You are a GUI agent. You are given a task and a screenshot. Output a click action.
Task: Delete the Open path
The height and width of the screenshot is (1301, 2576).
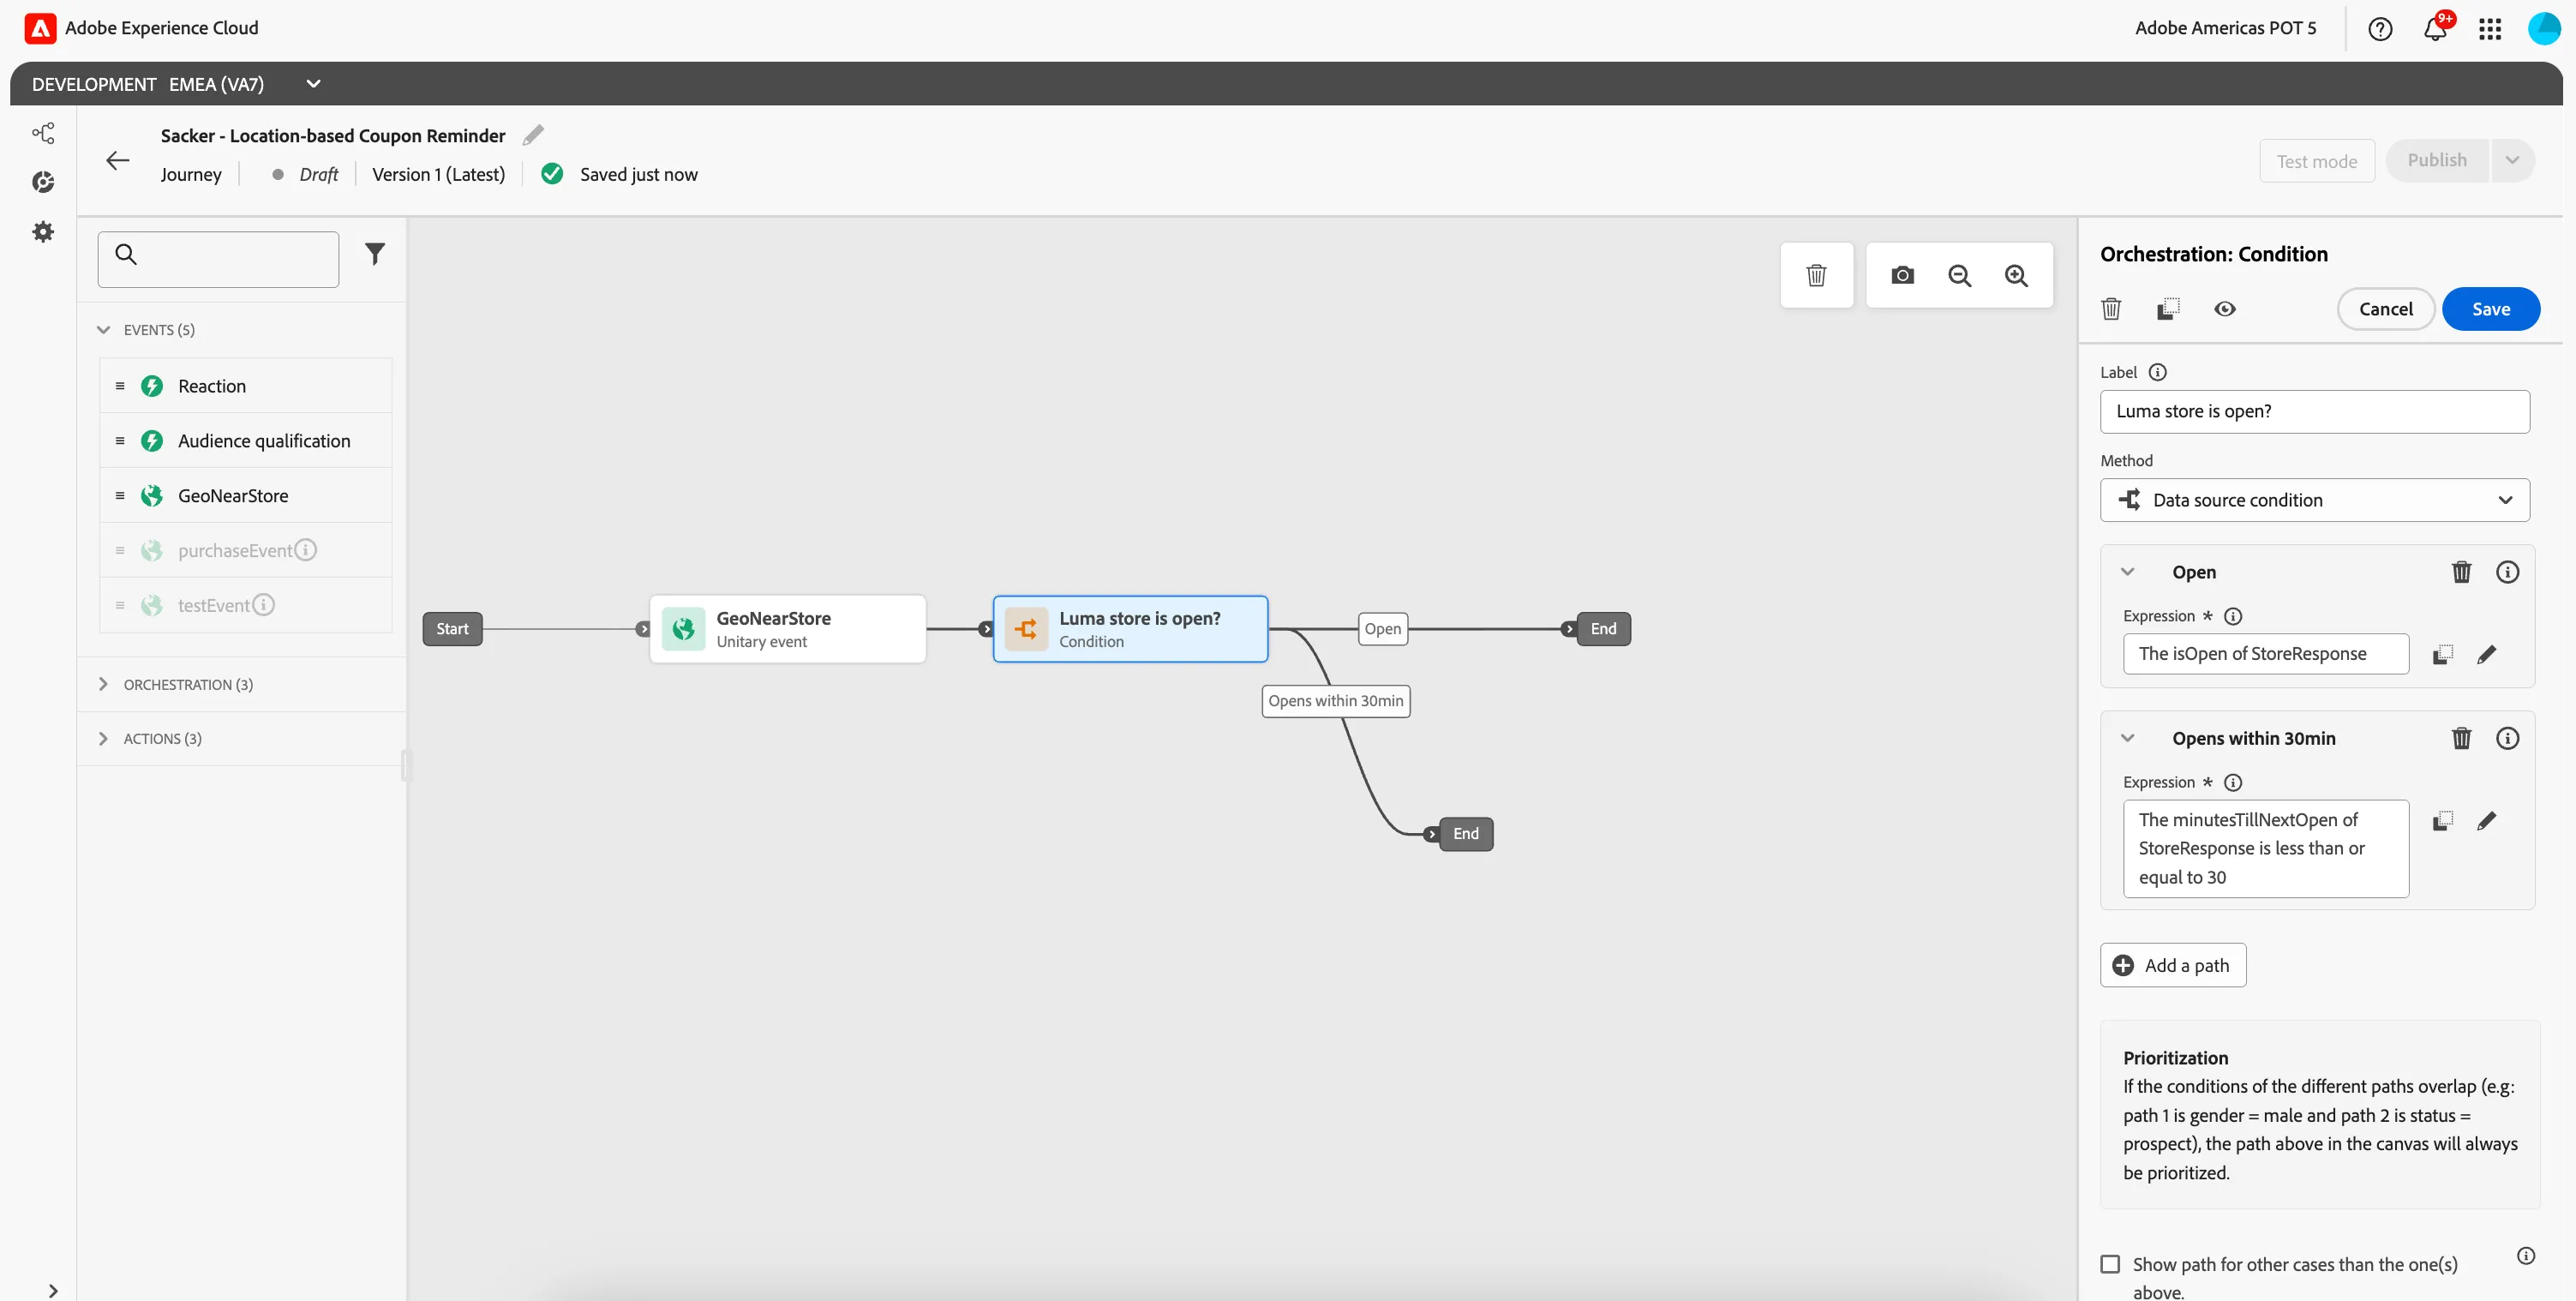(x=2461, y=572)
